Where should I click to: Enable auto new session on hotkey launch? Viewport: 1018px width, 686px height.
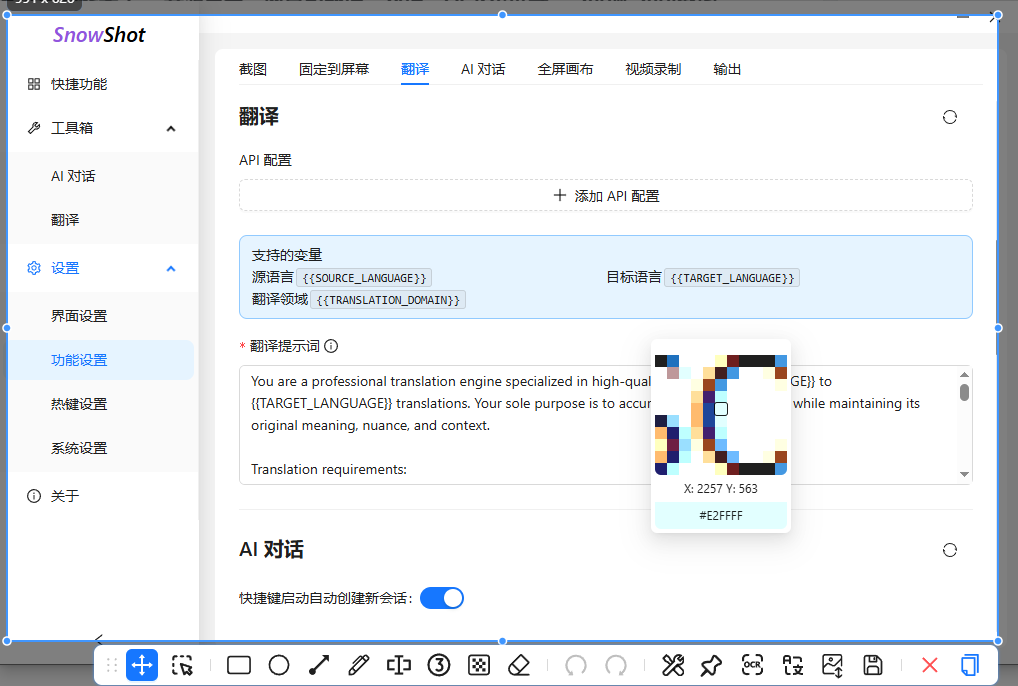(x=441, y=597)
